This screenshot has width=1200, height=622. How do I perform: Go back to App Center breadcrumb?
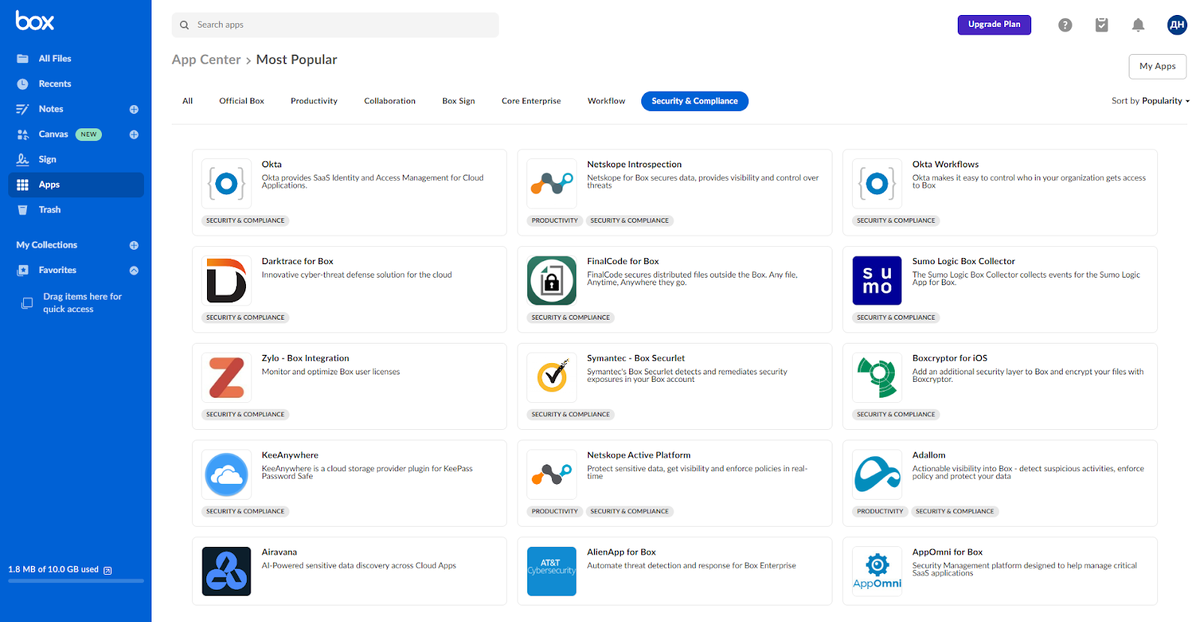point(206,60)
